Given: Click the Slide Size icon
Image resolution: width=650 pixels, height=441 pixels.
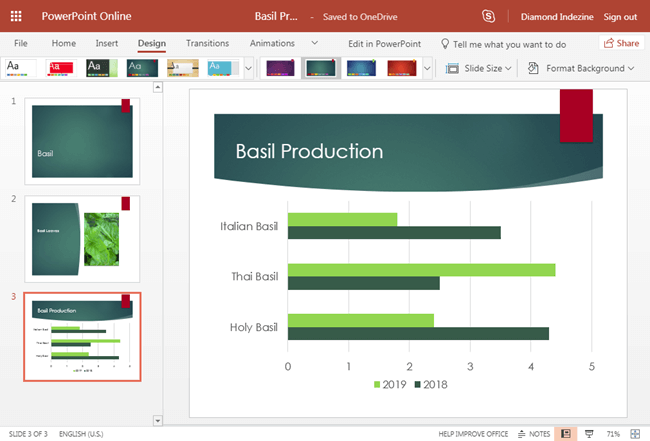Looking at the screenshot, I should tap(453, 68).
